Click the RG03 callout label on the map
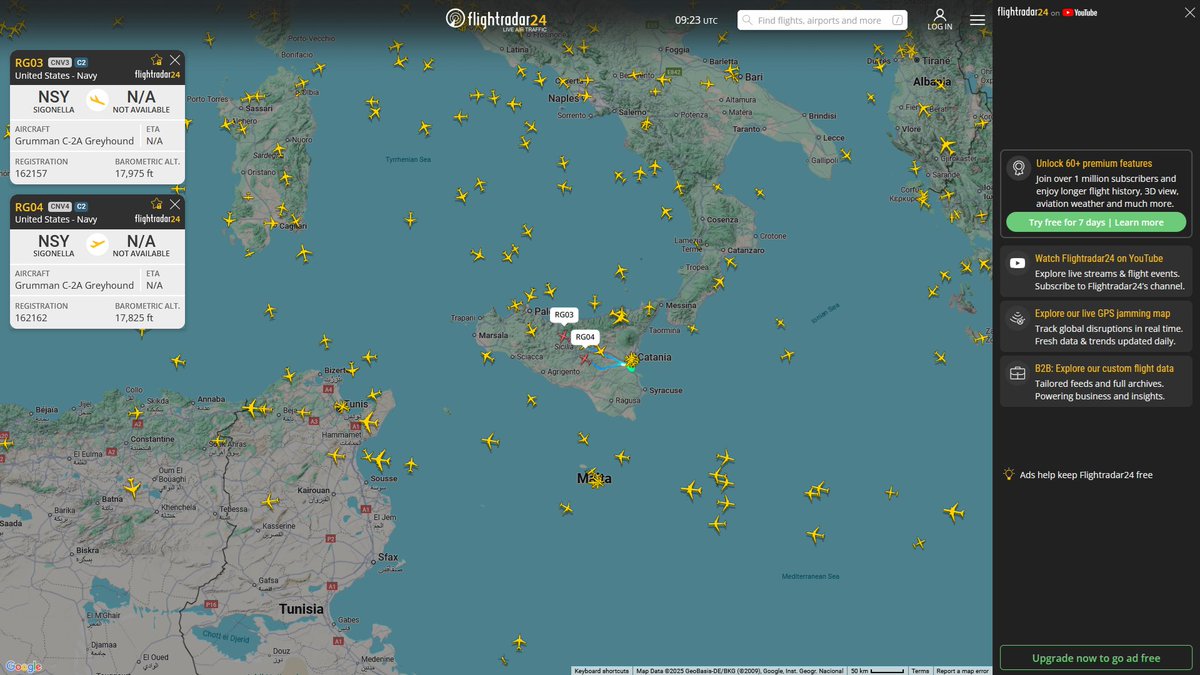1200x675 pixels. point(564,315)
